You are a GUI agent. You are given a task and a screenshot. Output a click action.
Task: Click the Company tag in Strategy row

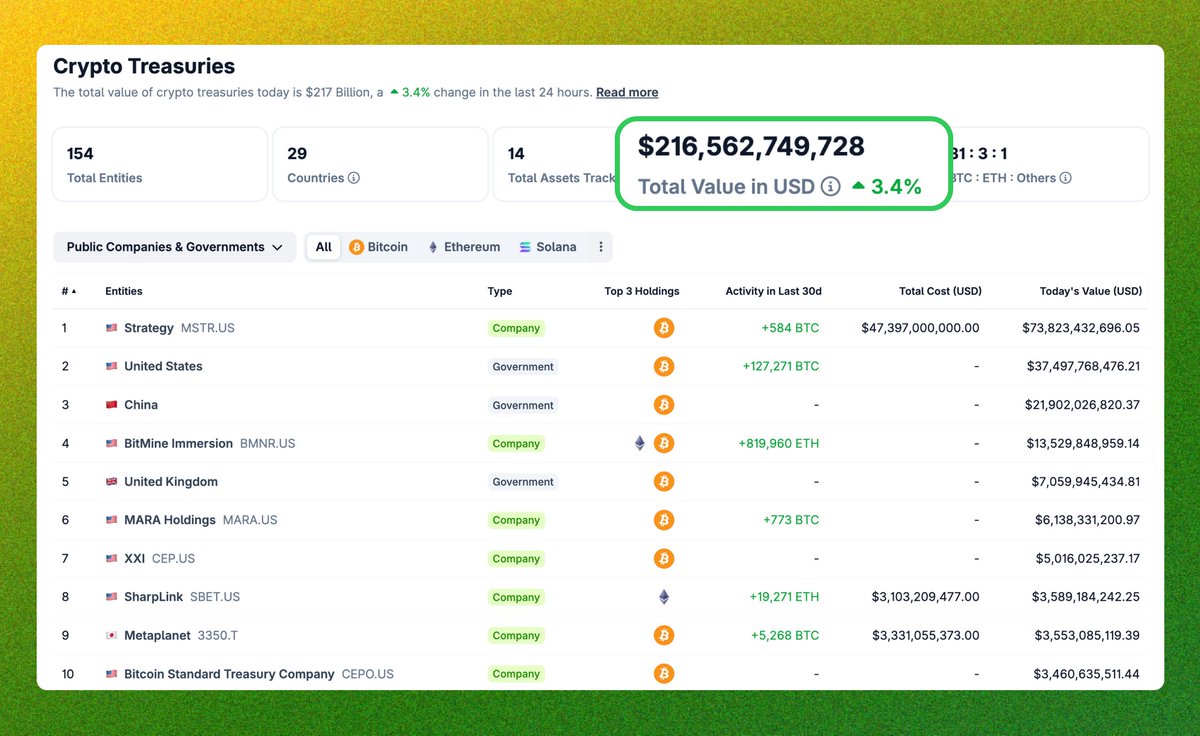coord(516,328)
